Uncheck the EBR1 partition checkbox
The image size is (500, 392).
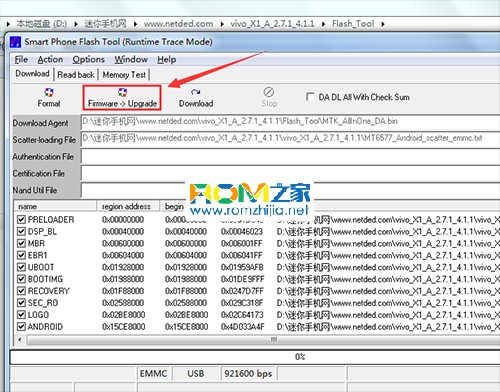pos(21,255)
